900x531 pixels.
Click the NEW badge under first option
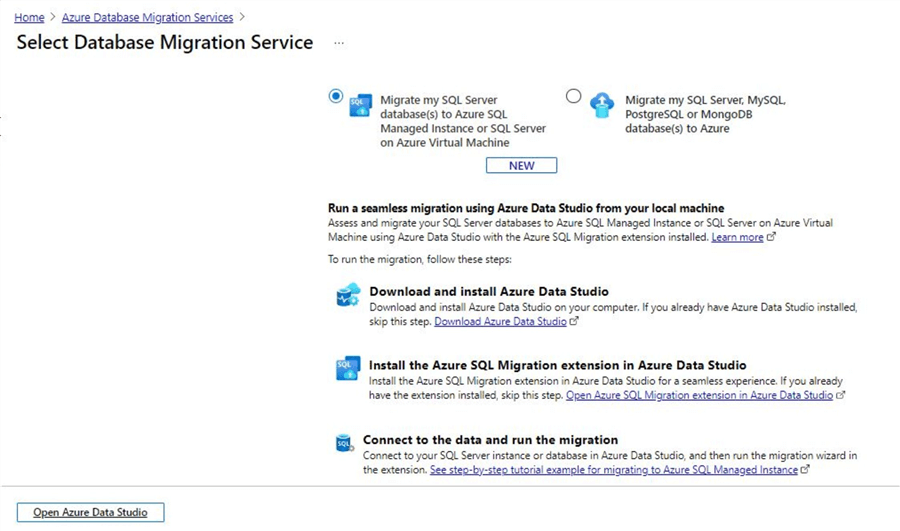[x=521, y=165]
